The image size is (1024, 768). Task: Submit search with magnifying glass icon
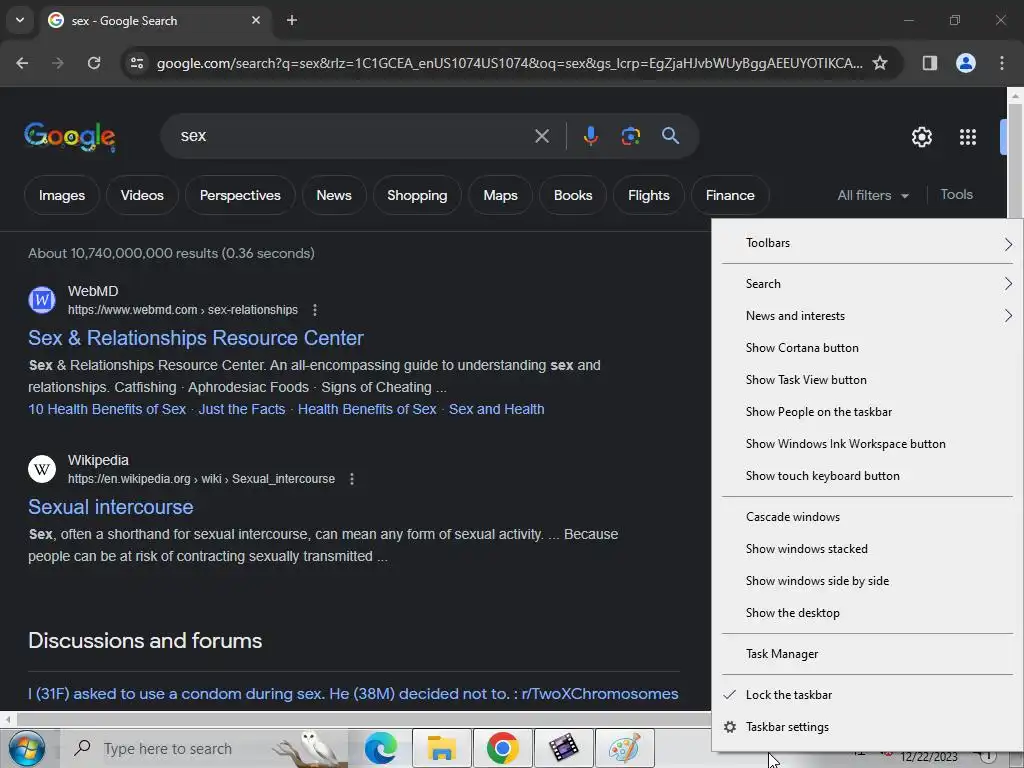670,136
